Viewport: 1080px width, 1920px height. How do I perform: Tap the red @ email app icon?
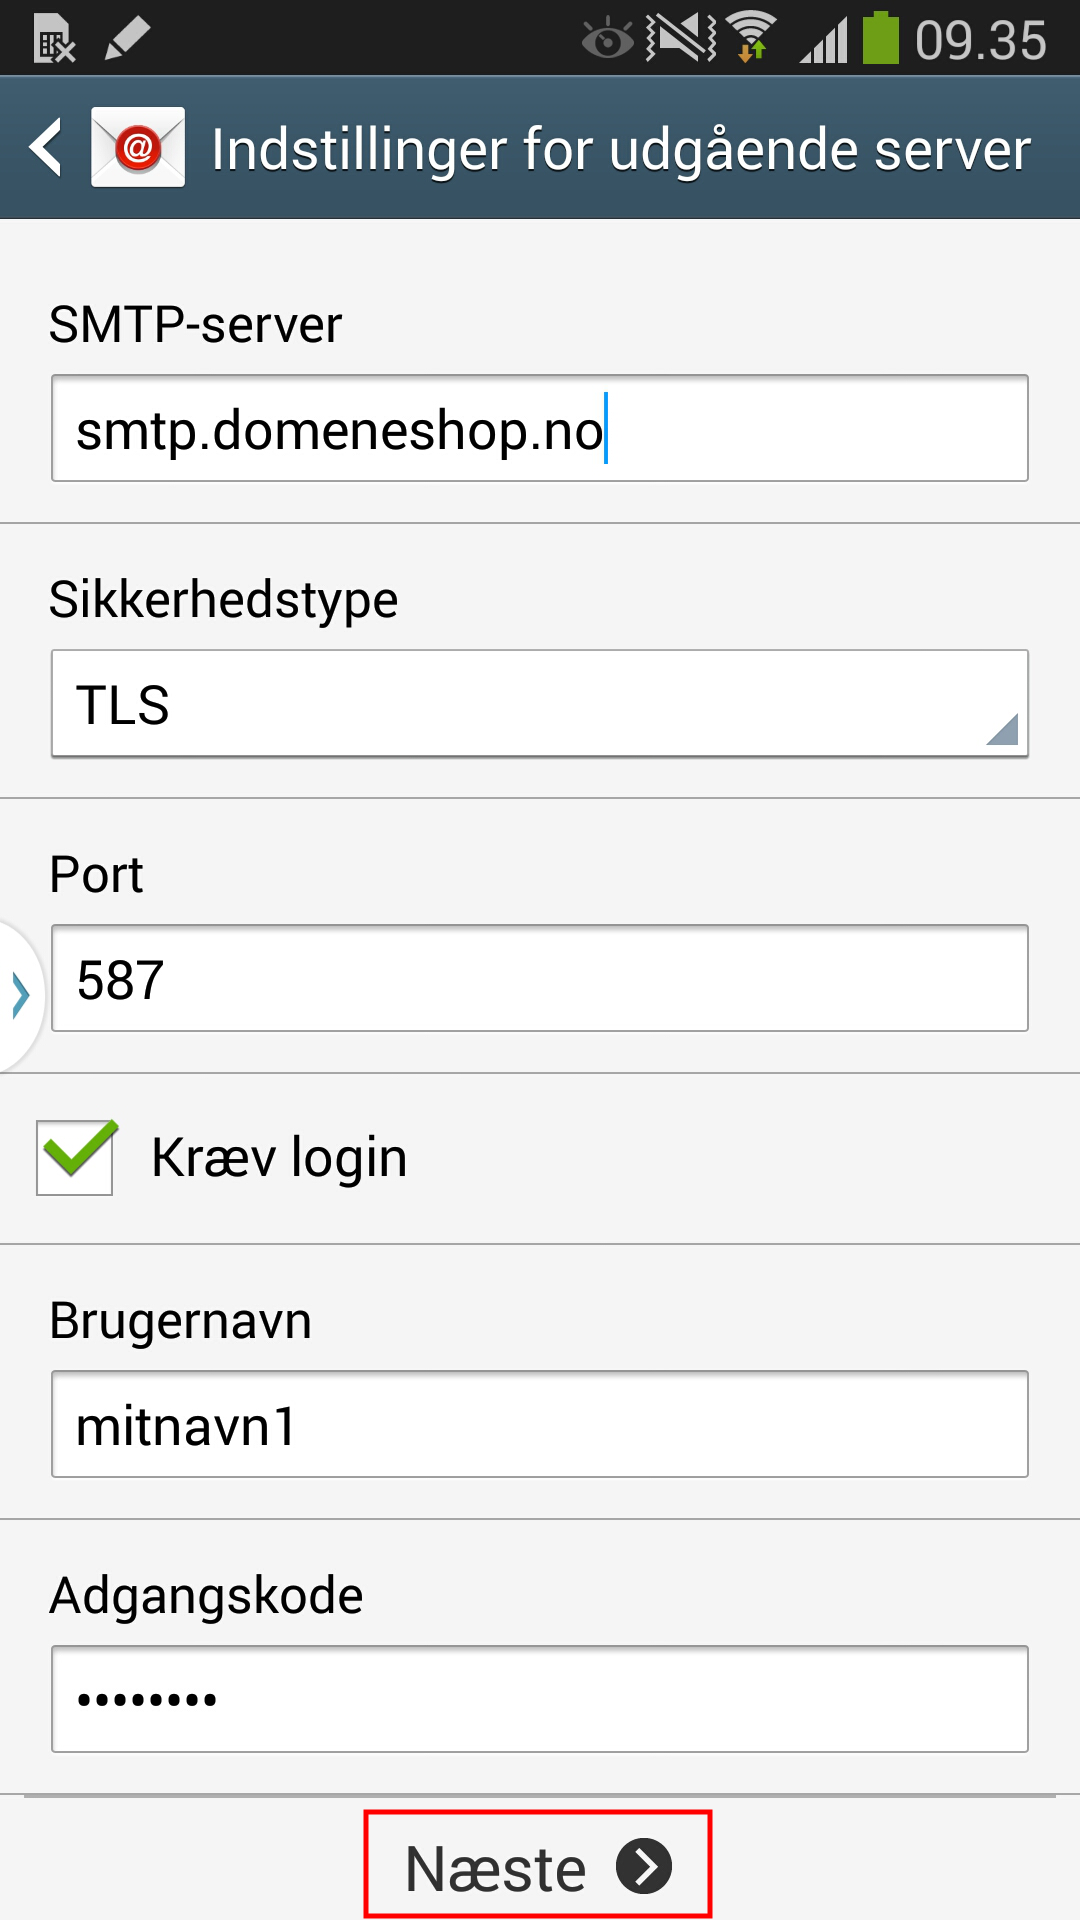138,148
